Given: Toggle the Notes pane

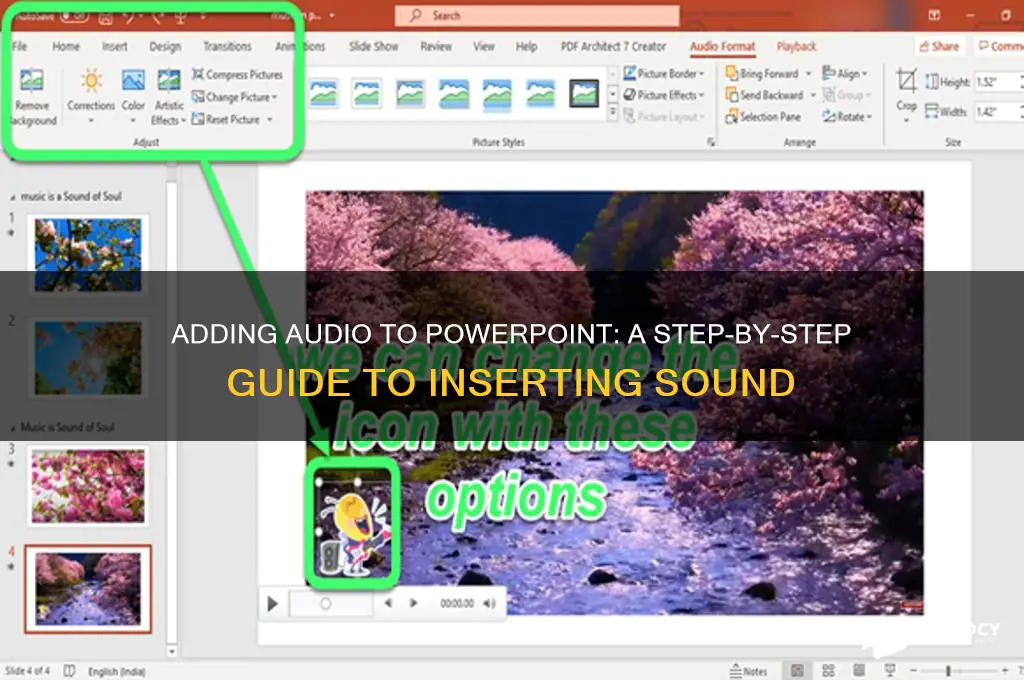Looking at the screenshot, I should [748, 671].
